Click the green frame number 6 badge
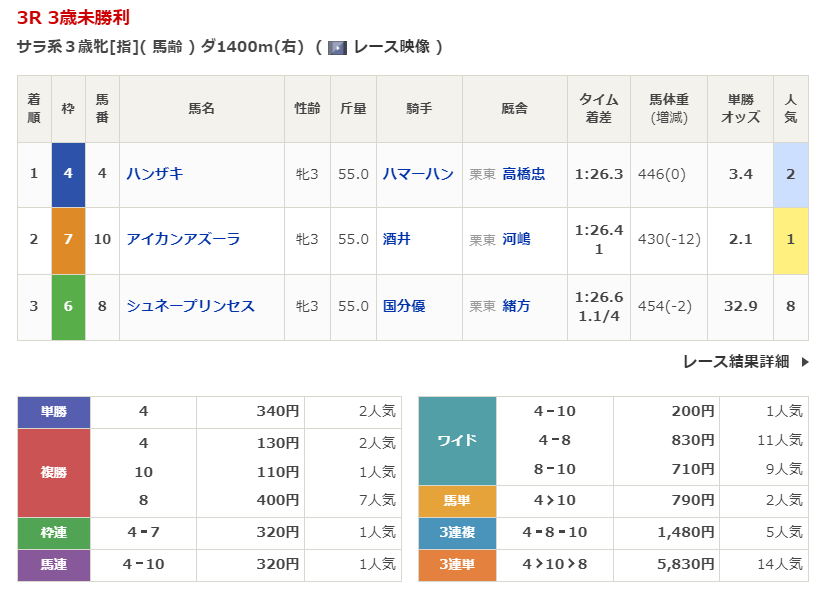The height and width of the screenshot is (592, 826). point(68,306)
